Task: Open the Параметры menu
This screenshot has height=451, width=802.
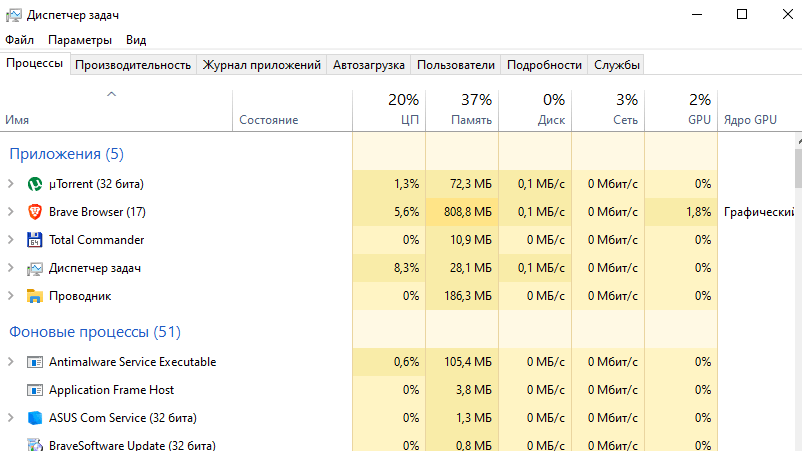Action: tap(80, 40)
